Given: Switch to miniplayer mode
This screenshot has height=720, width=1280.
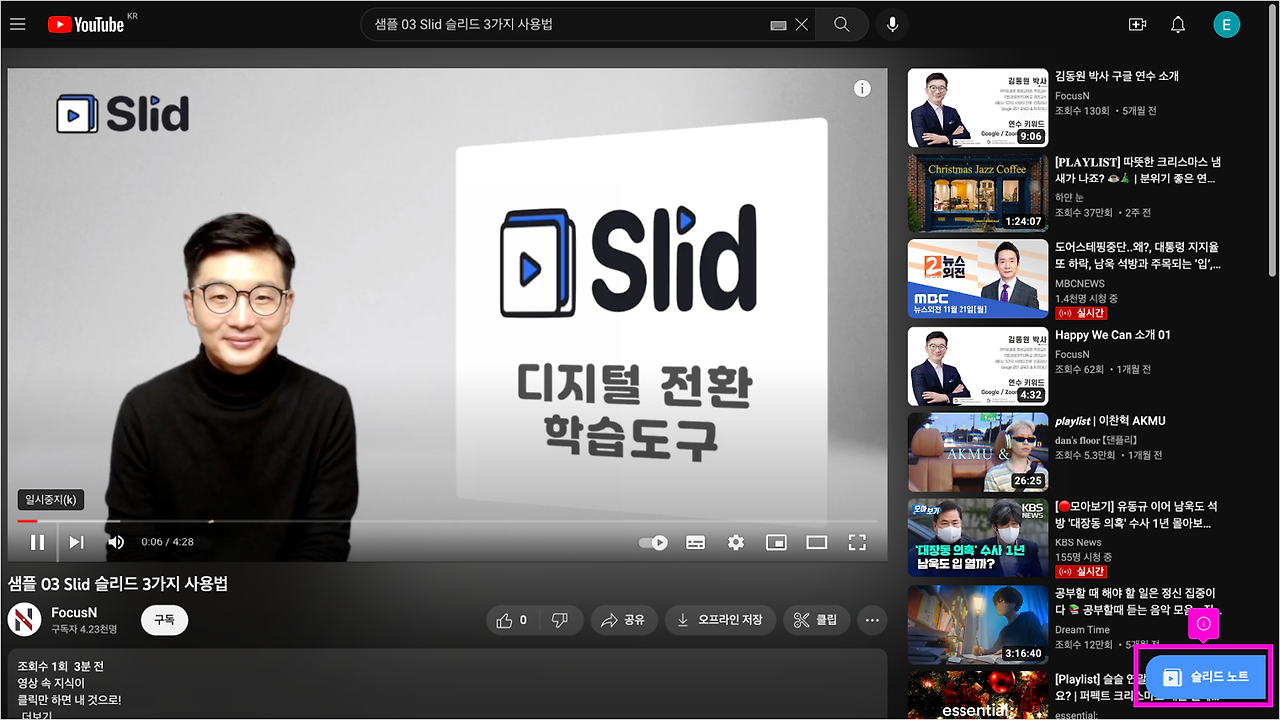Looking at the screenshot, I should click(776, 541).
